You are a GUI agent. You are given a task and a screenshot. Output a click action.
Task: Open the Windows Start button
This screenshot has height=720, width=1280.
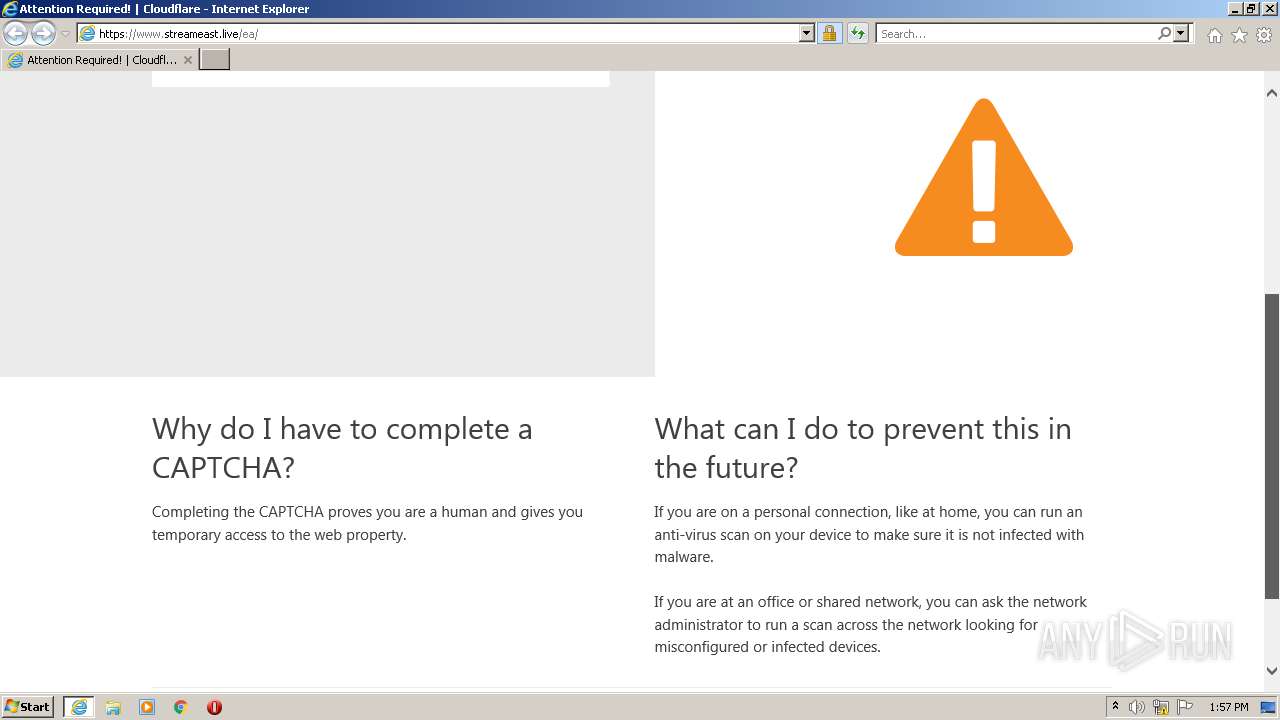click(28, 707)
